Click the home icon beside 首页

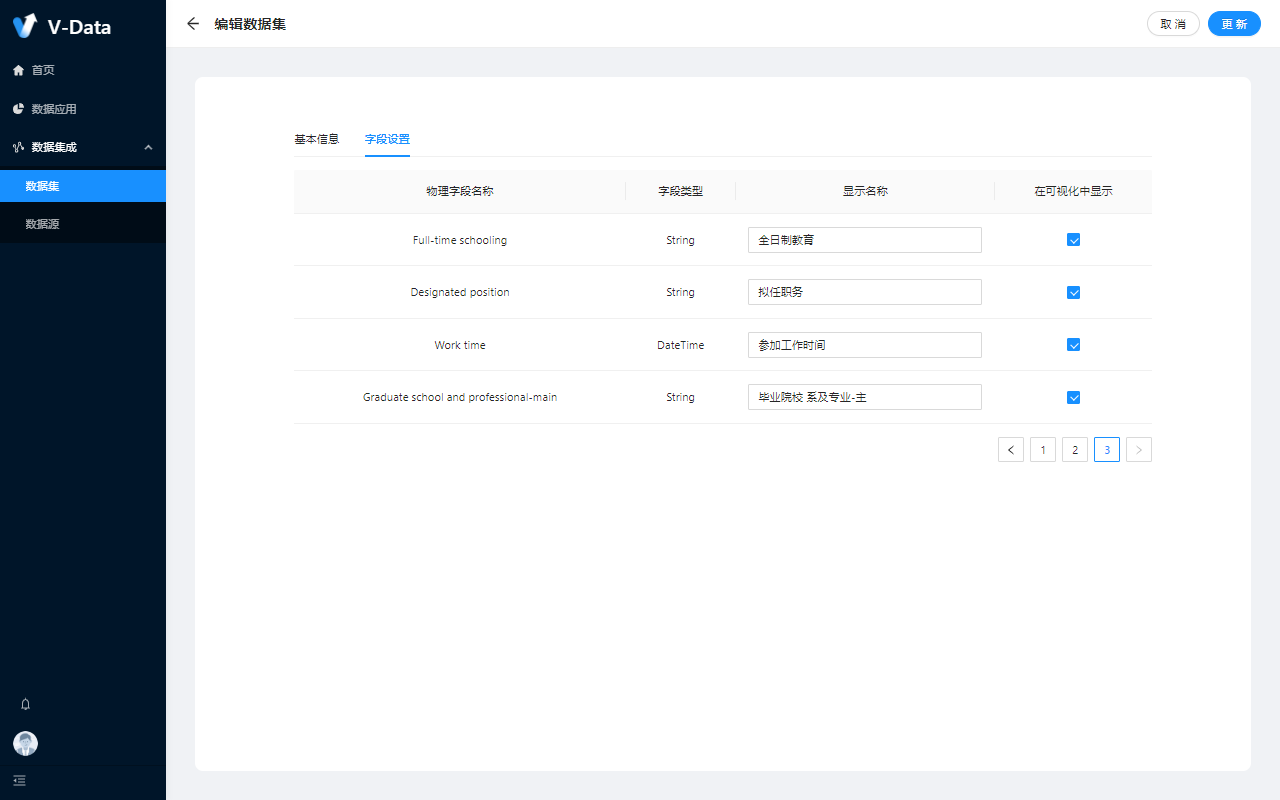pos(18,70)
